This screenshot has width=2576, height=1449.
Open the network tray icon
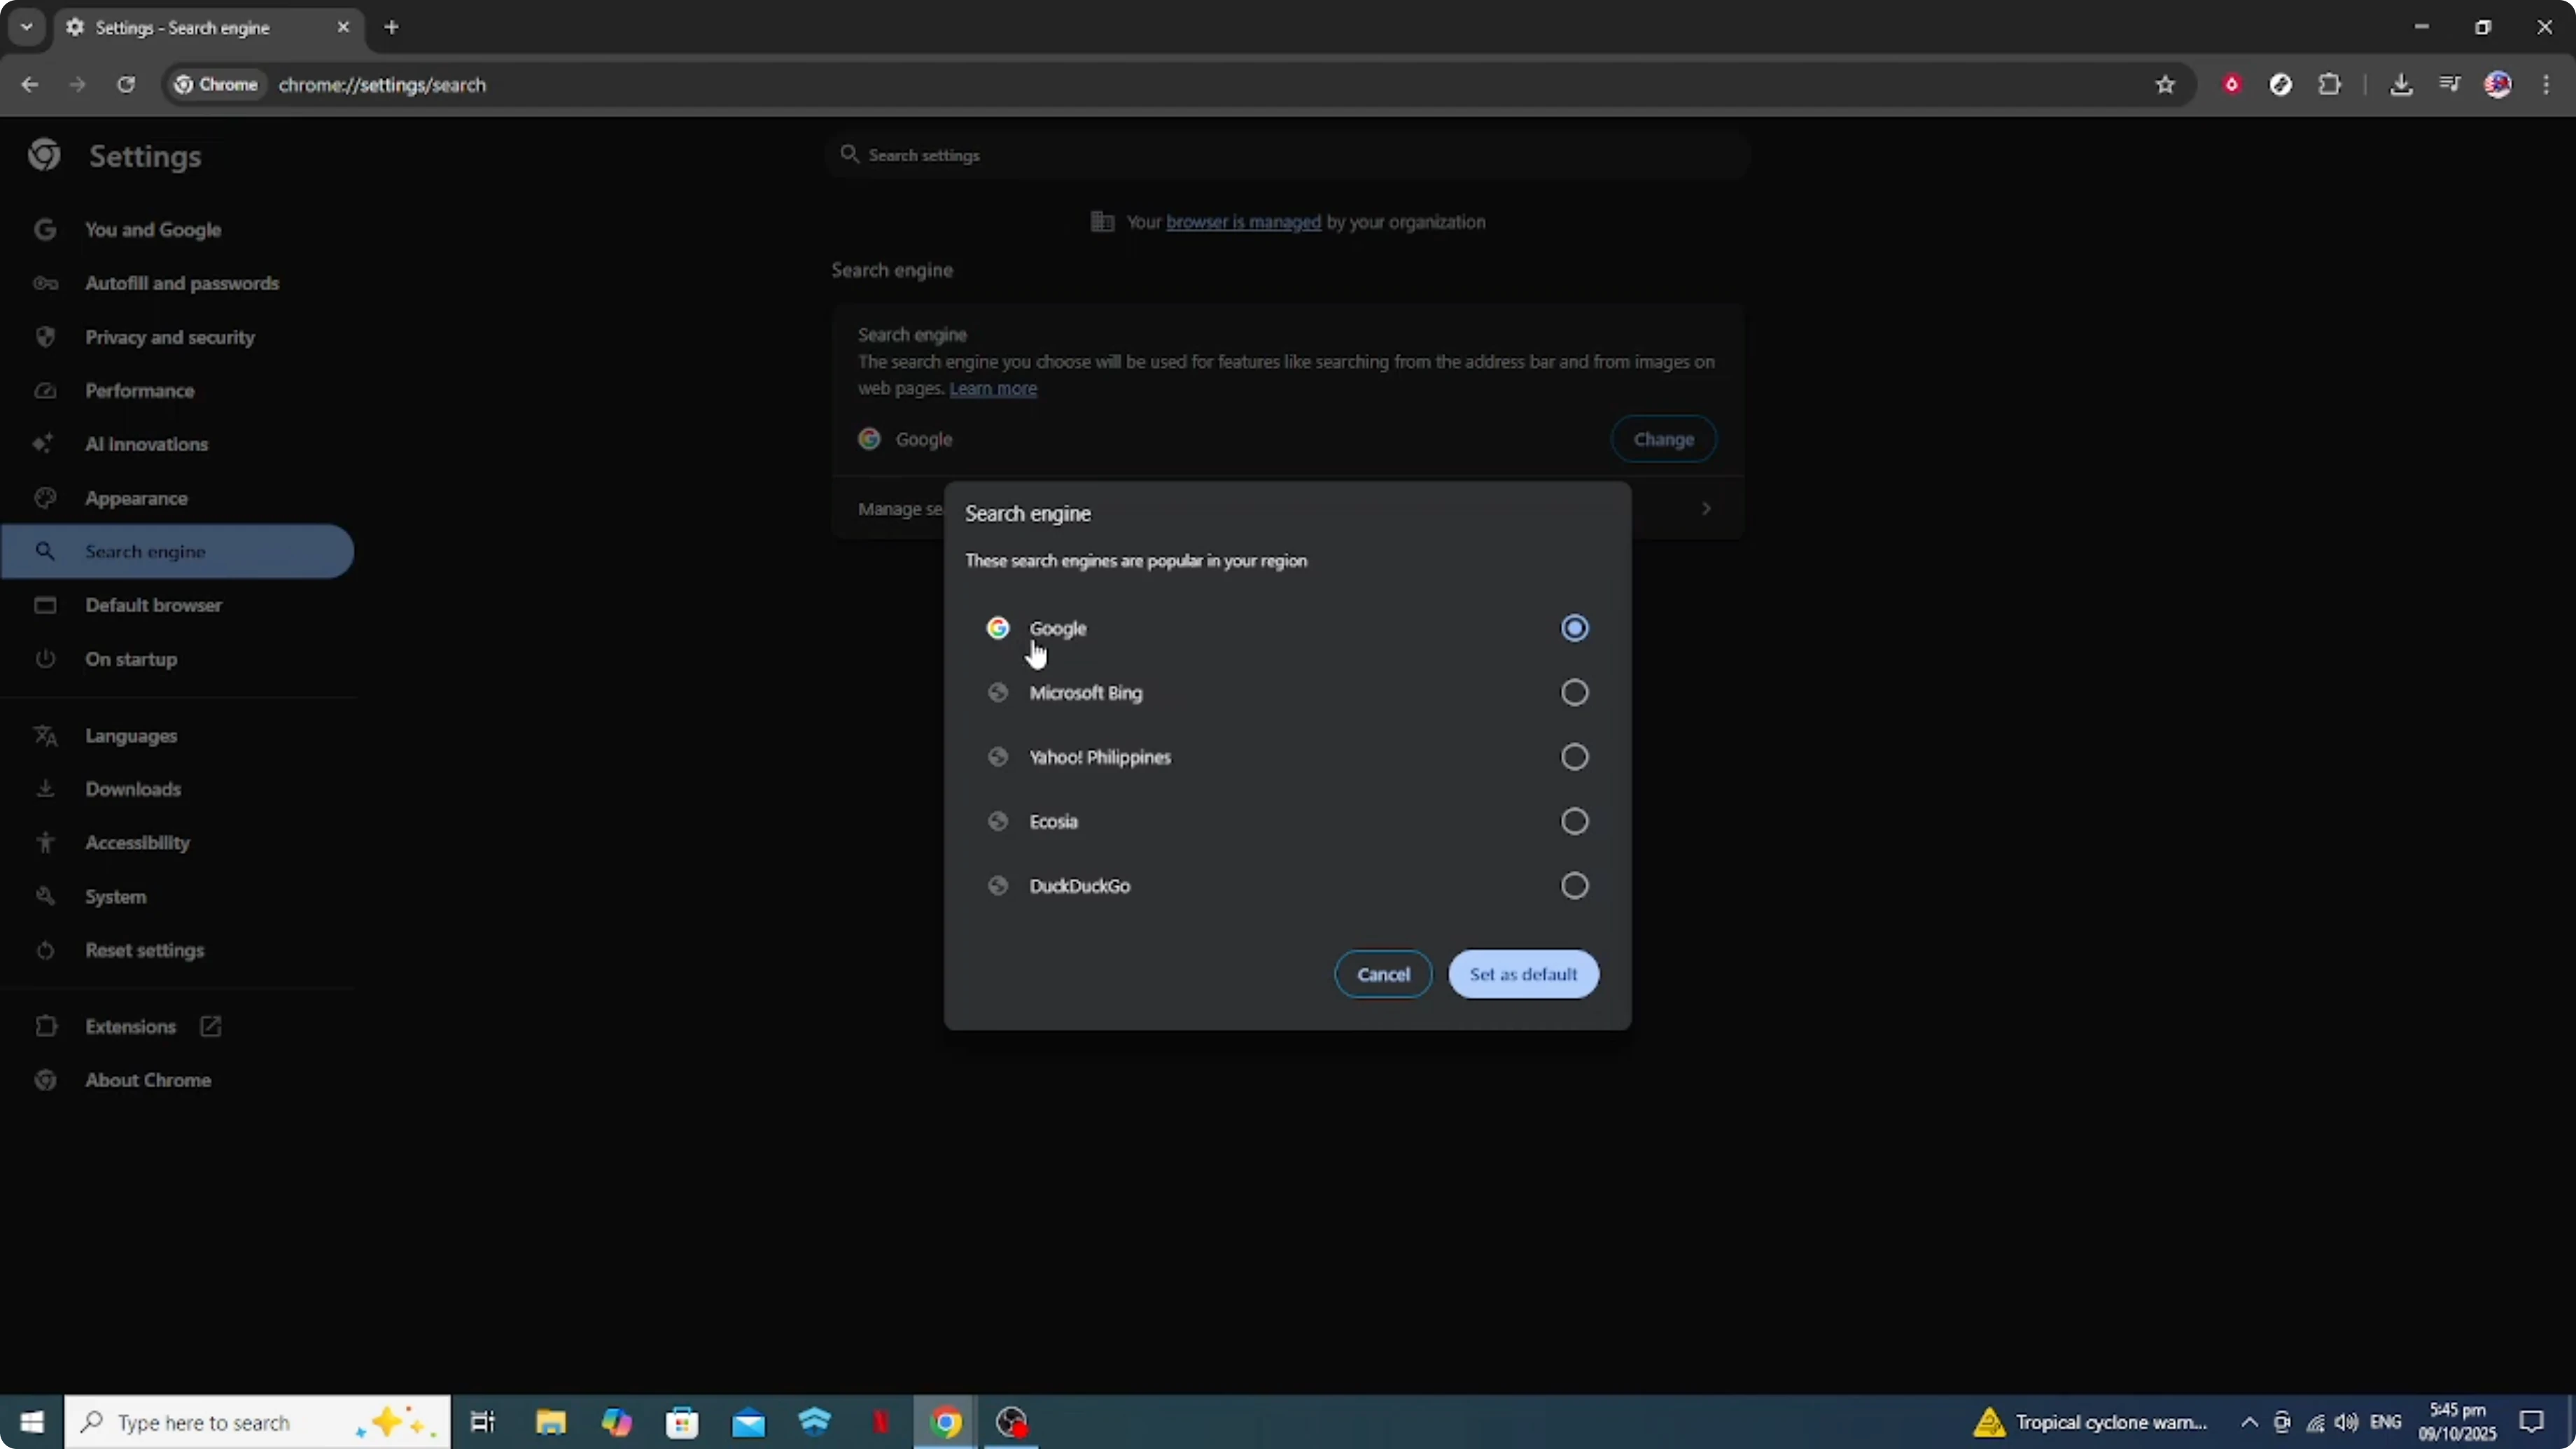pyautogui.click(x=2315, y=1422)
